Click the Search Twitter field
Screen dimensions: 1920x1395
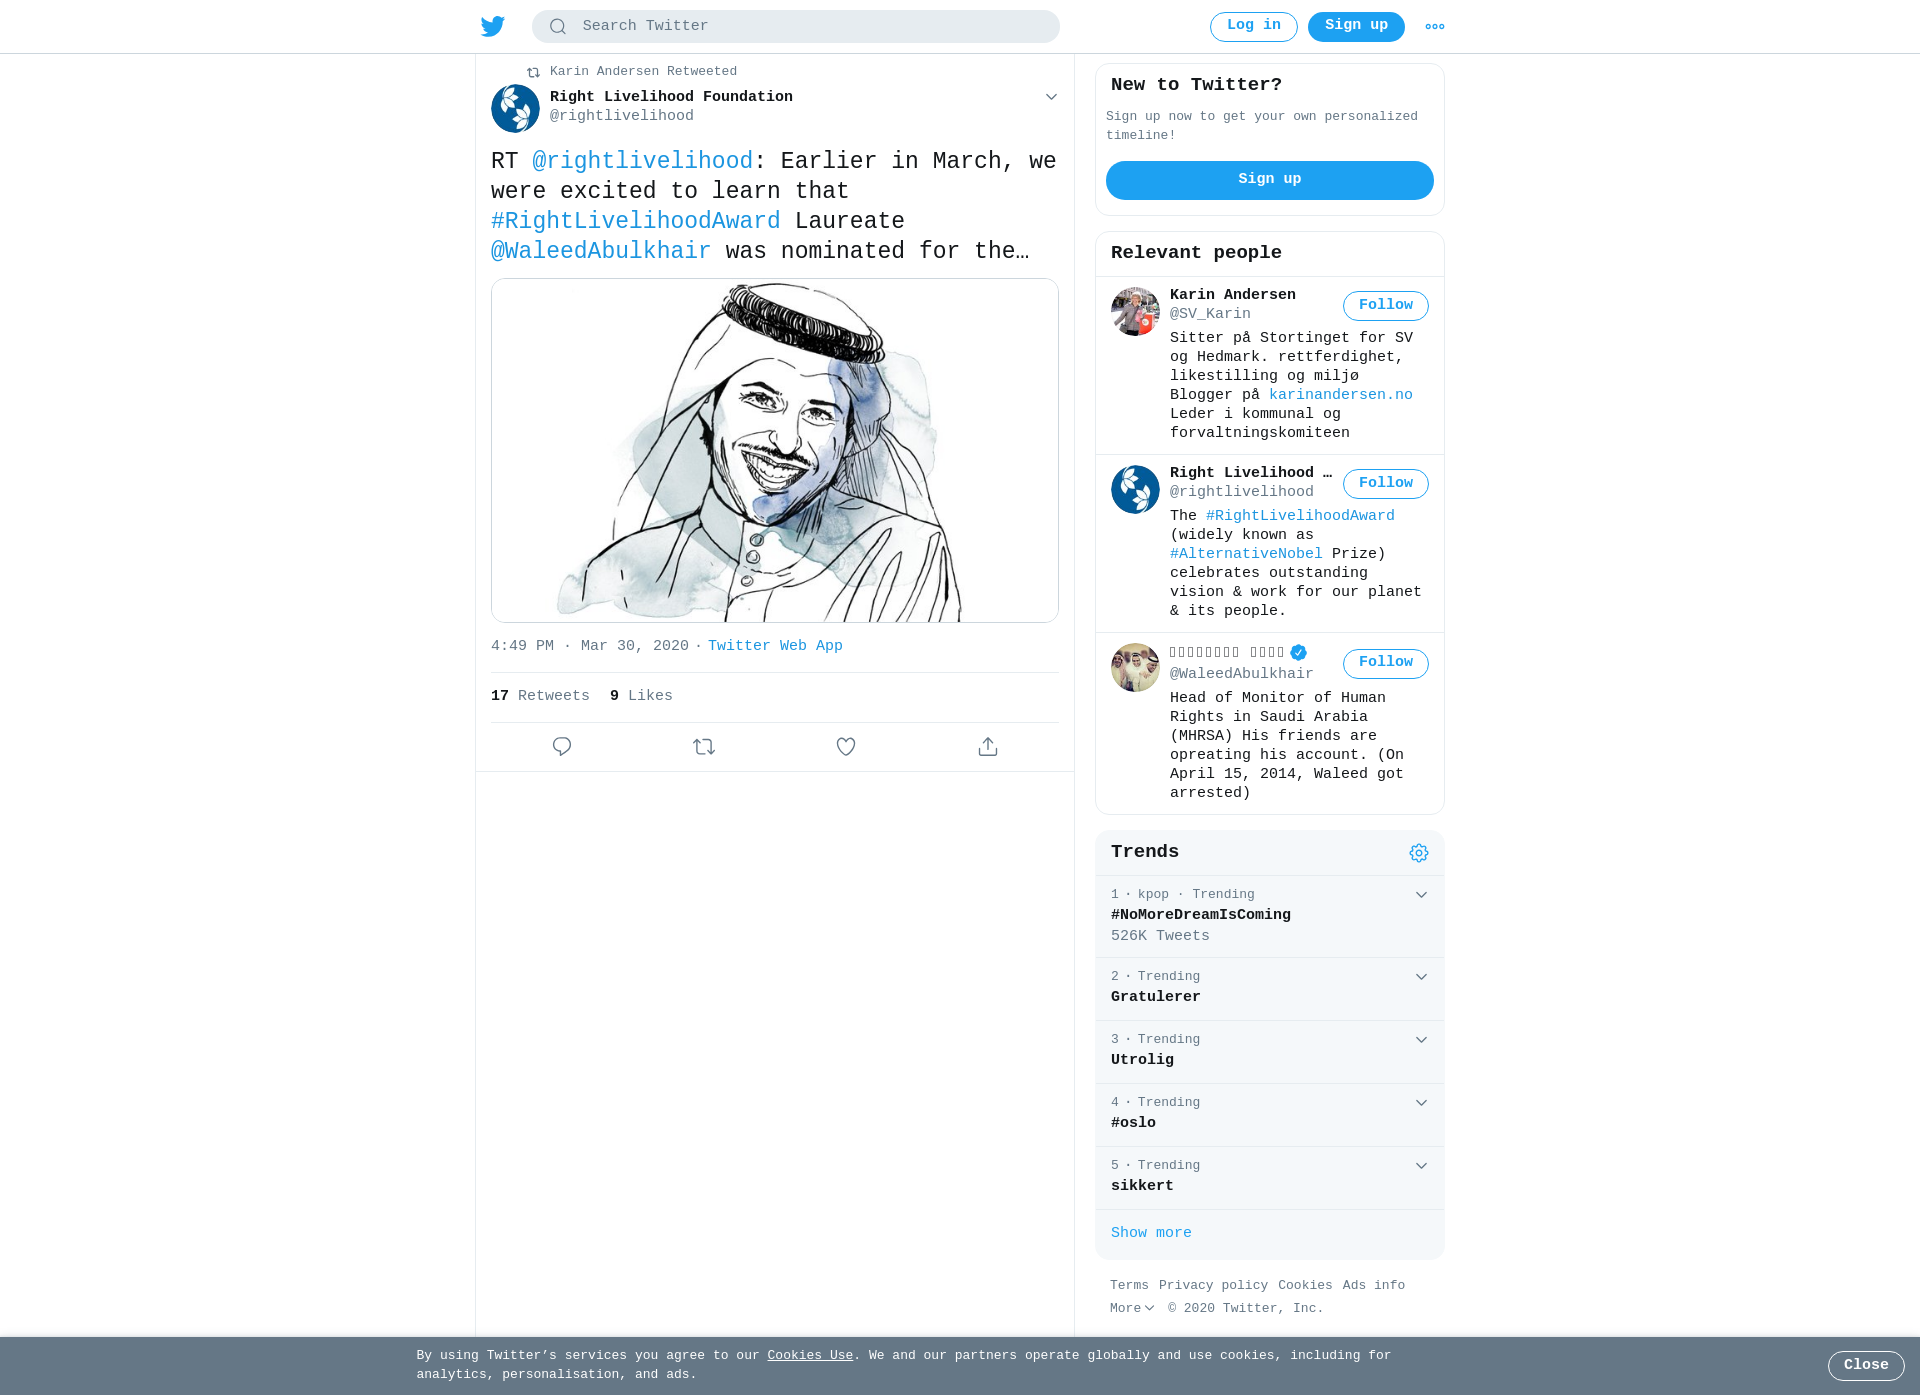796,27
